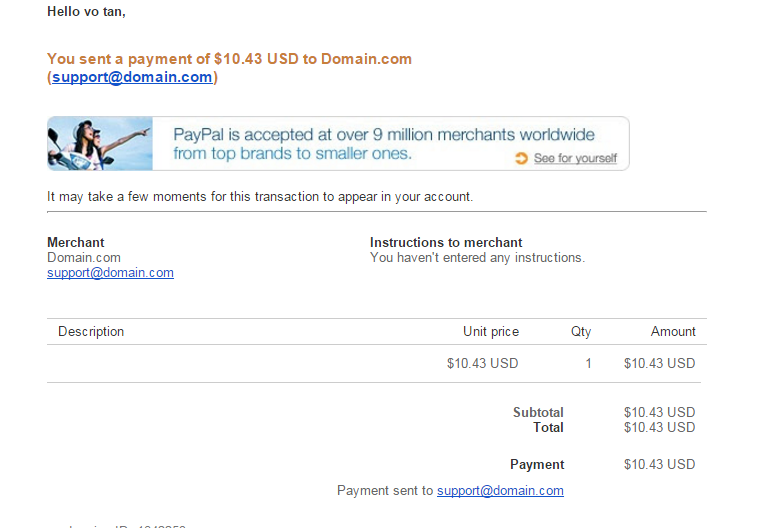The height and width of the screenshot is (528, 763).
Task: Click the merchant name "Domain.com" under Merchant
Action: 84,257
